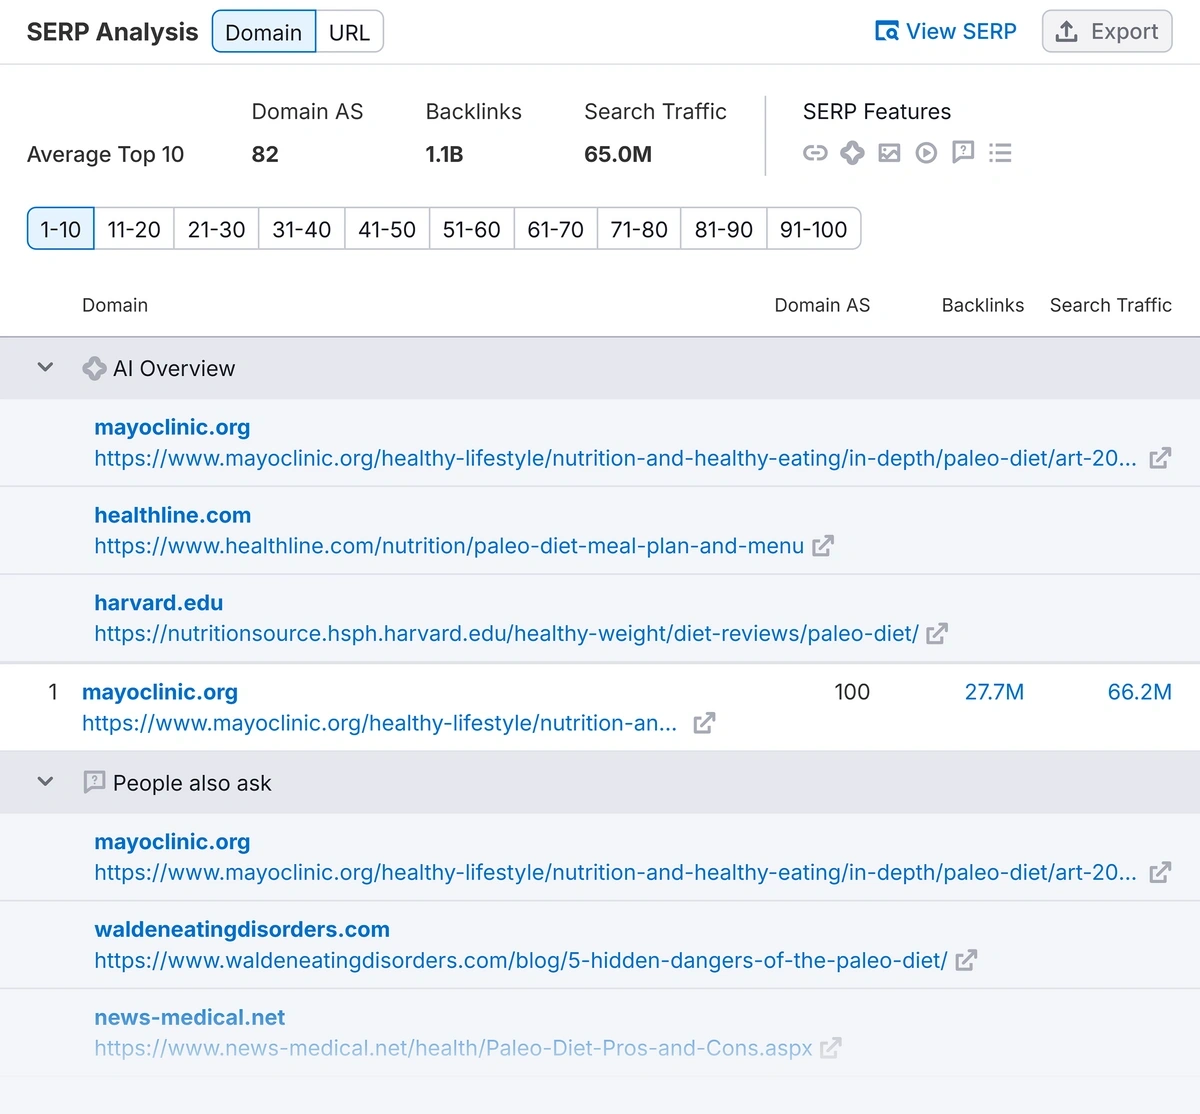The image size is (1200, 1114).
Task: Click the People also ask row icon
Action: pyautogui.click(x=94, y=783)
